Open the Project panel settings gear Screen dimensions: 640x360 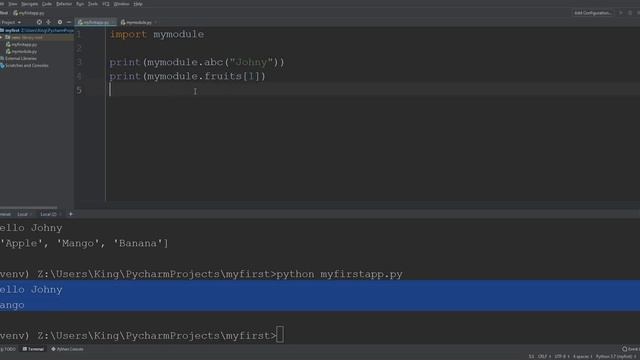[x=60, y=22]
